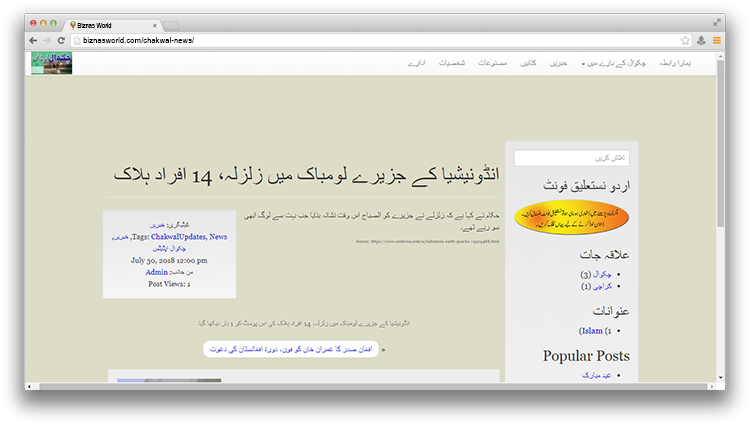
Task: Bookmark this page with the star icon
Action: pos(685,41)
